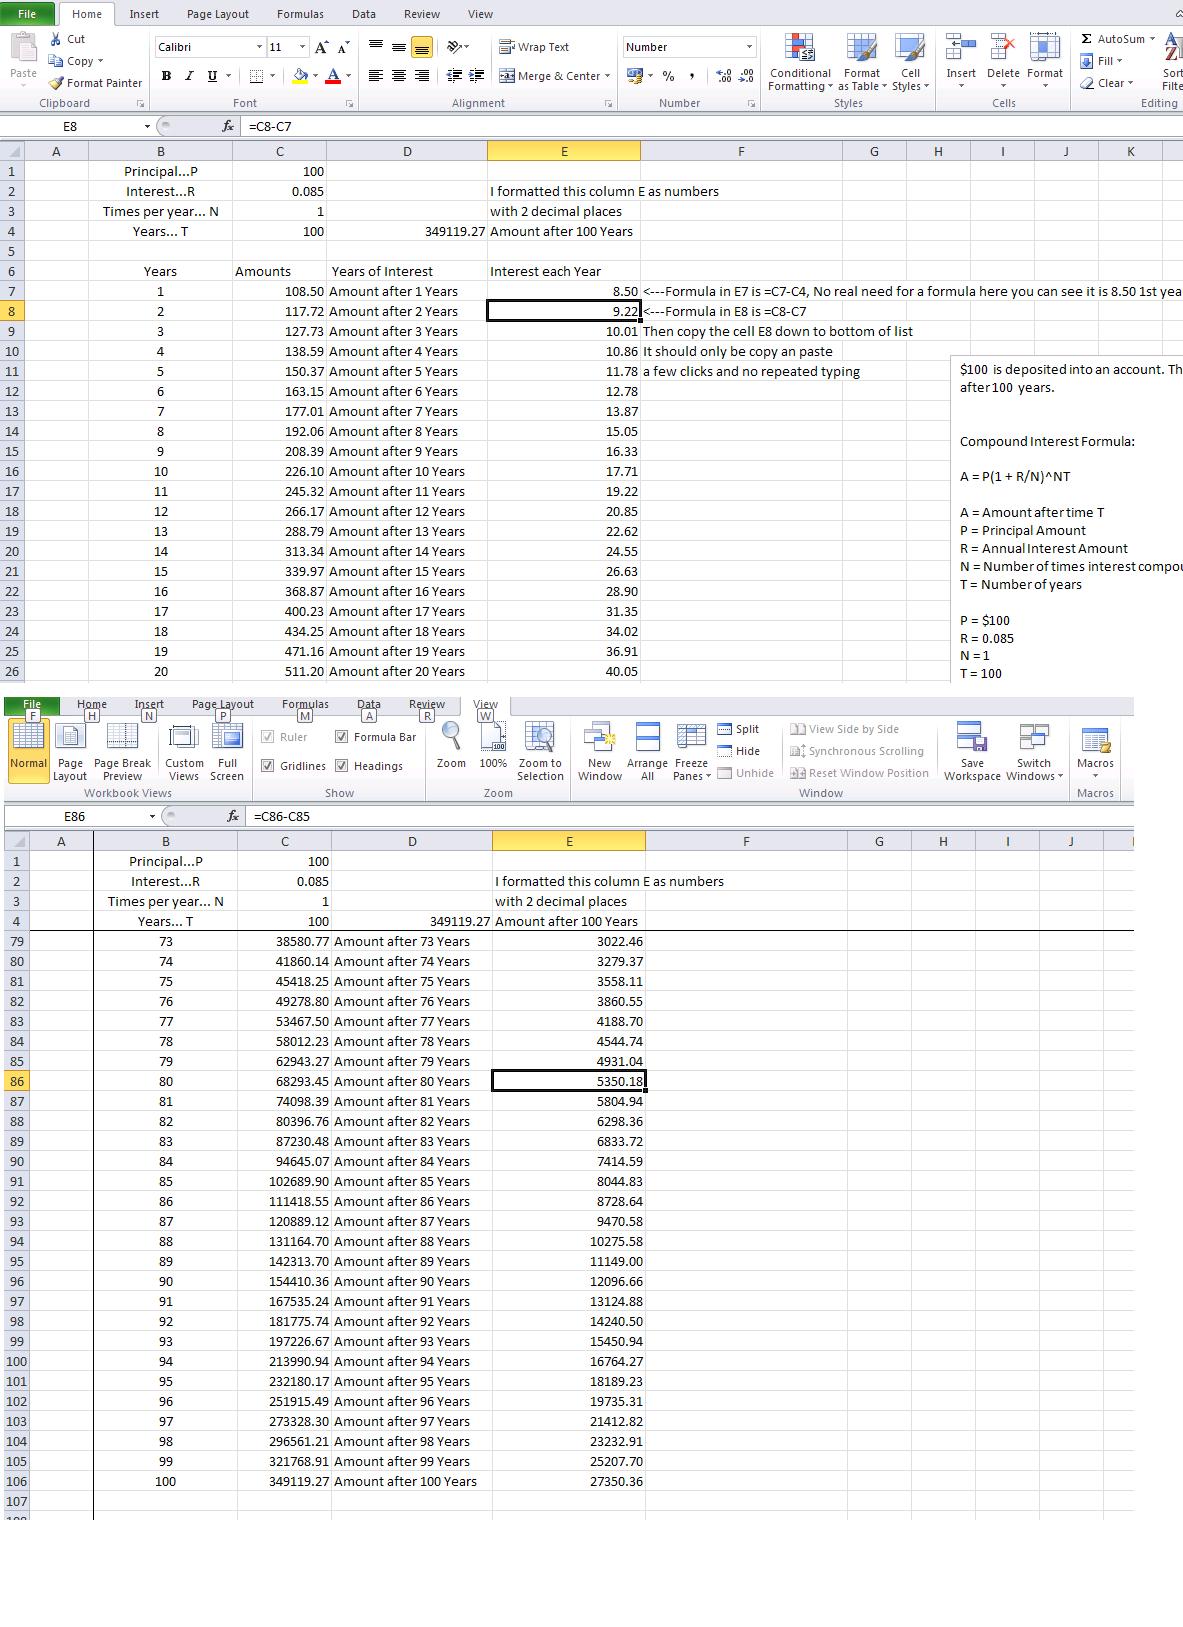The height and width of the screenshot is (1627, 1183).
Task: Click the Wrap Text button
Action: coord(534,47)
